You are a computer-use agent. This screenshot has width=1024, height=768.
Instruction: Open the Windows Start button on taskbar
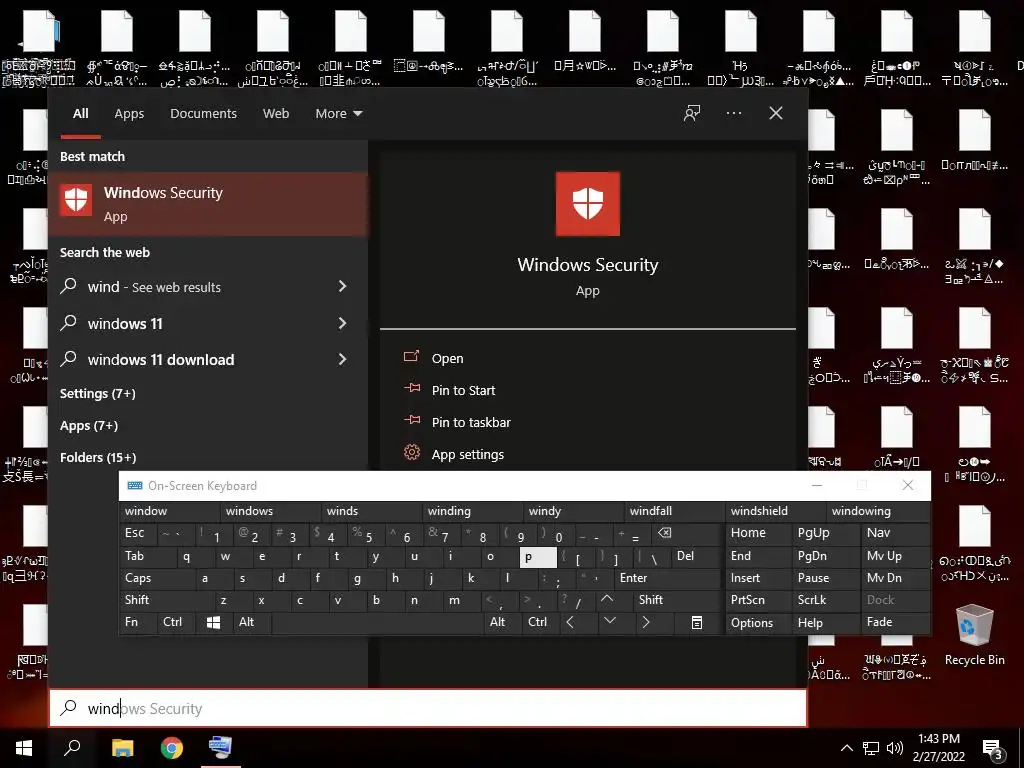[24, 748]
